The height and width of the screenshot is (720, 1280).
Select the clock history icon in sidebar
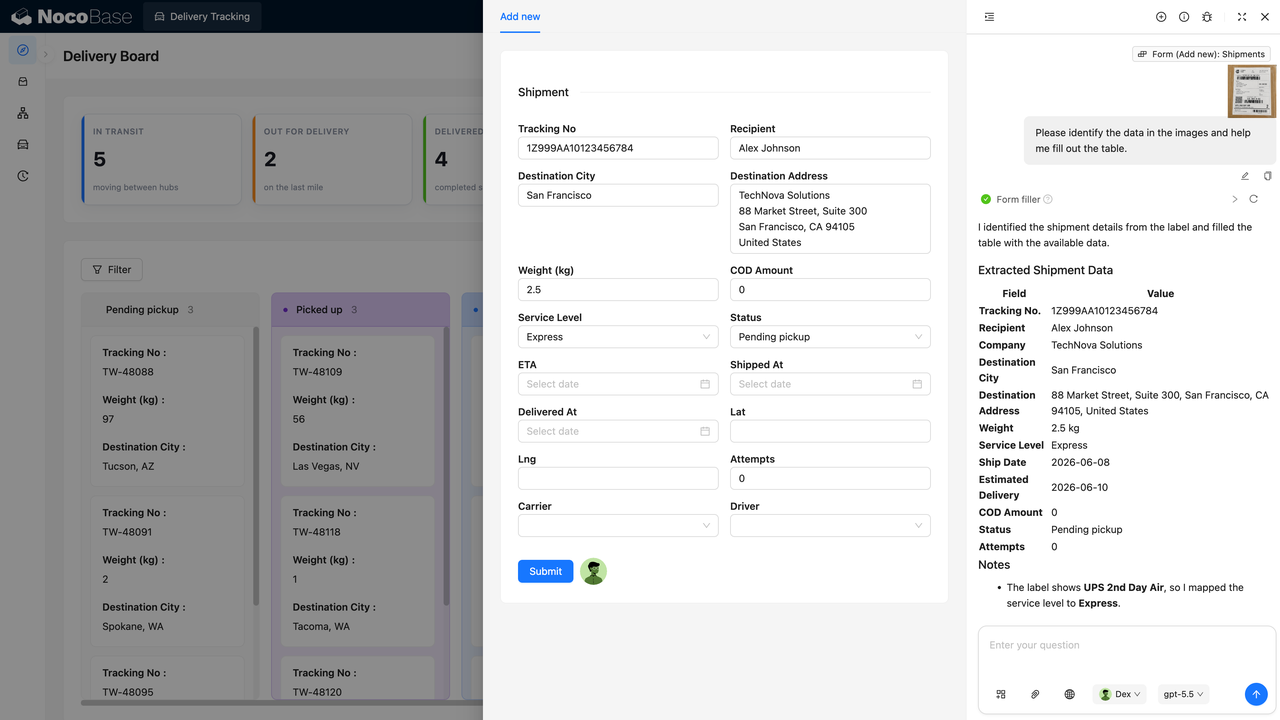point(23,176)
